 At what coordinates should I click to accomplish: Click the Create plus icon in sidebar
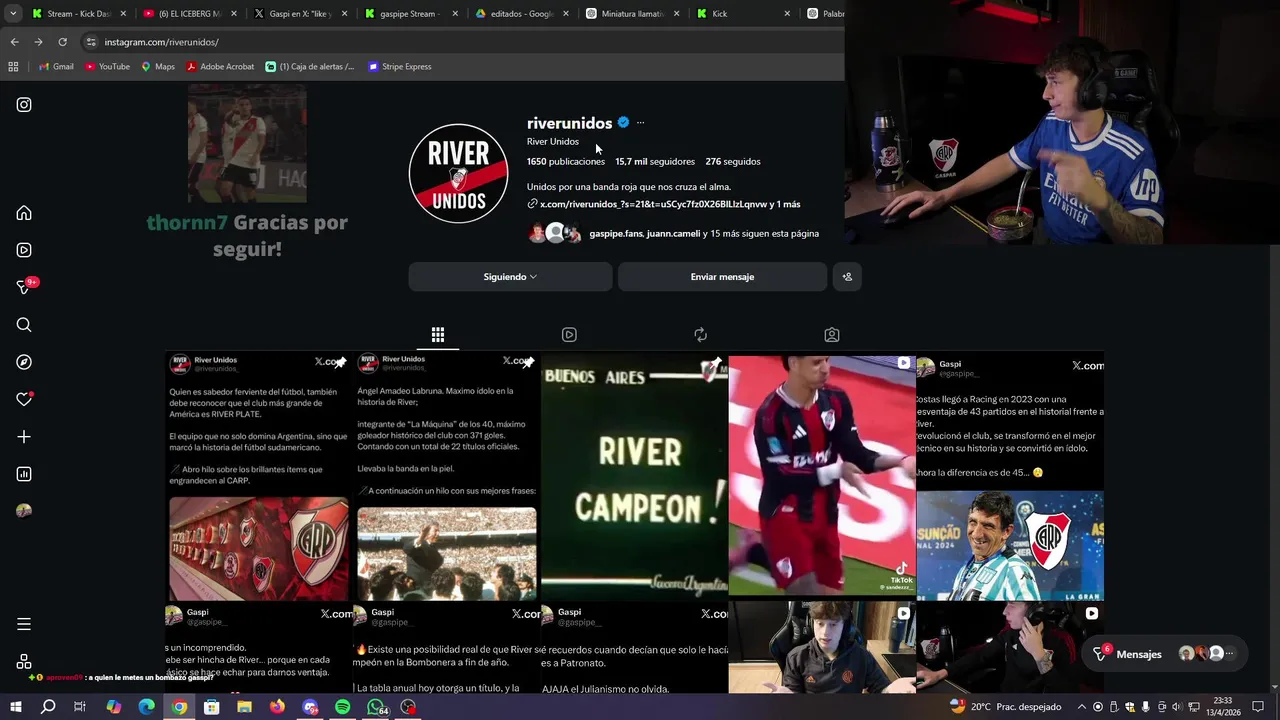(x=24, y=437)
